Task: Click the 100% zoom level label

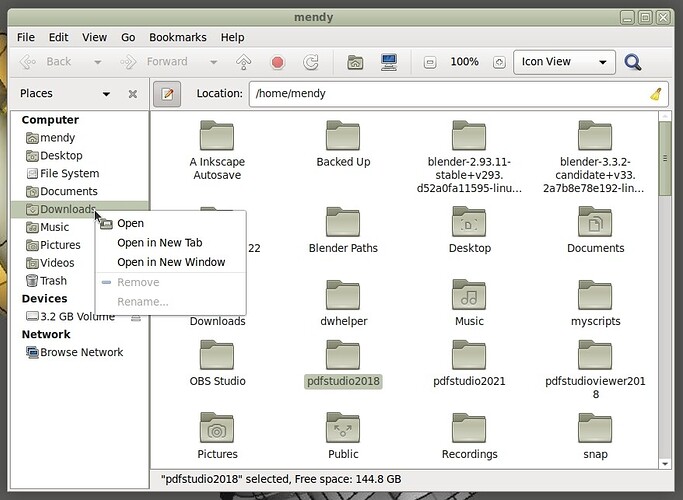Action: click(464, 62)
